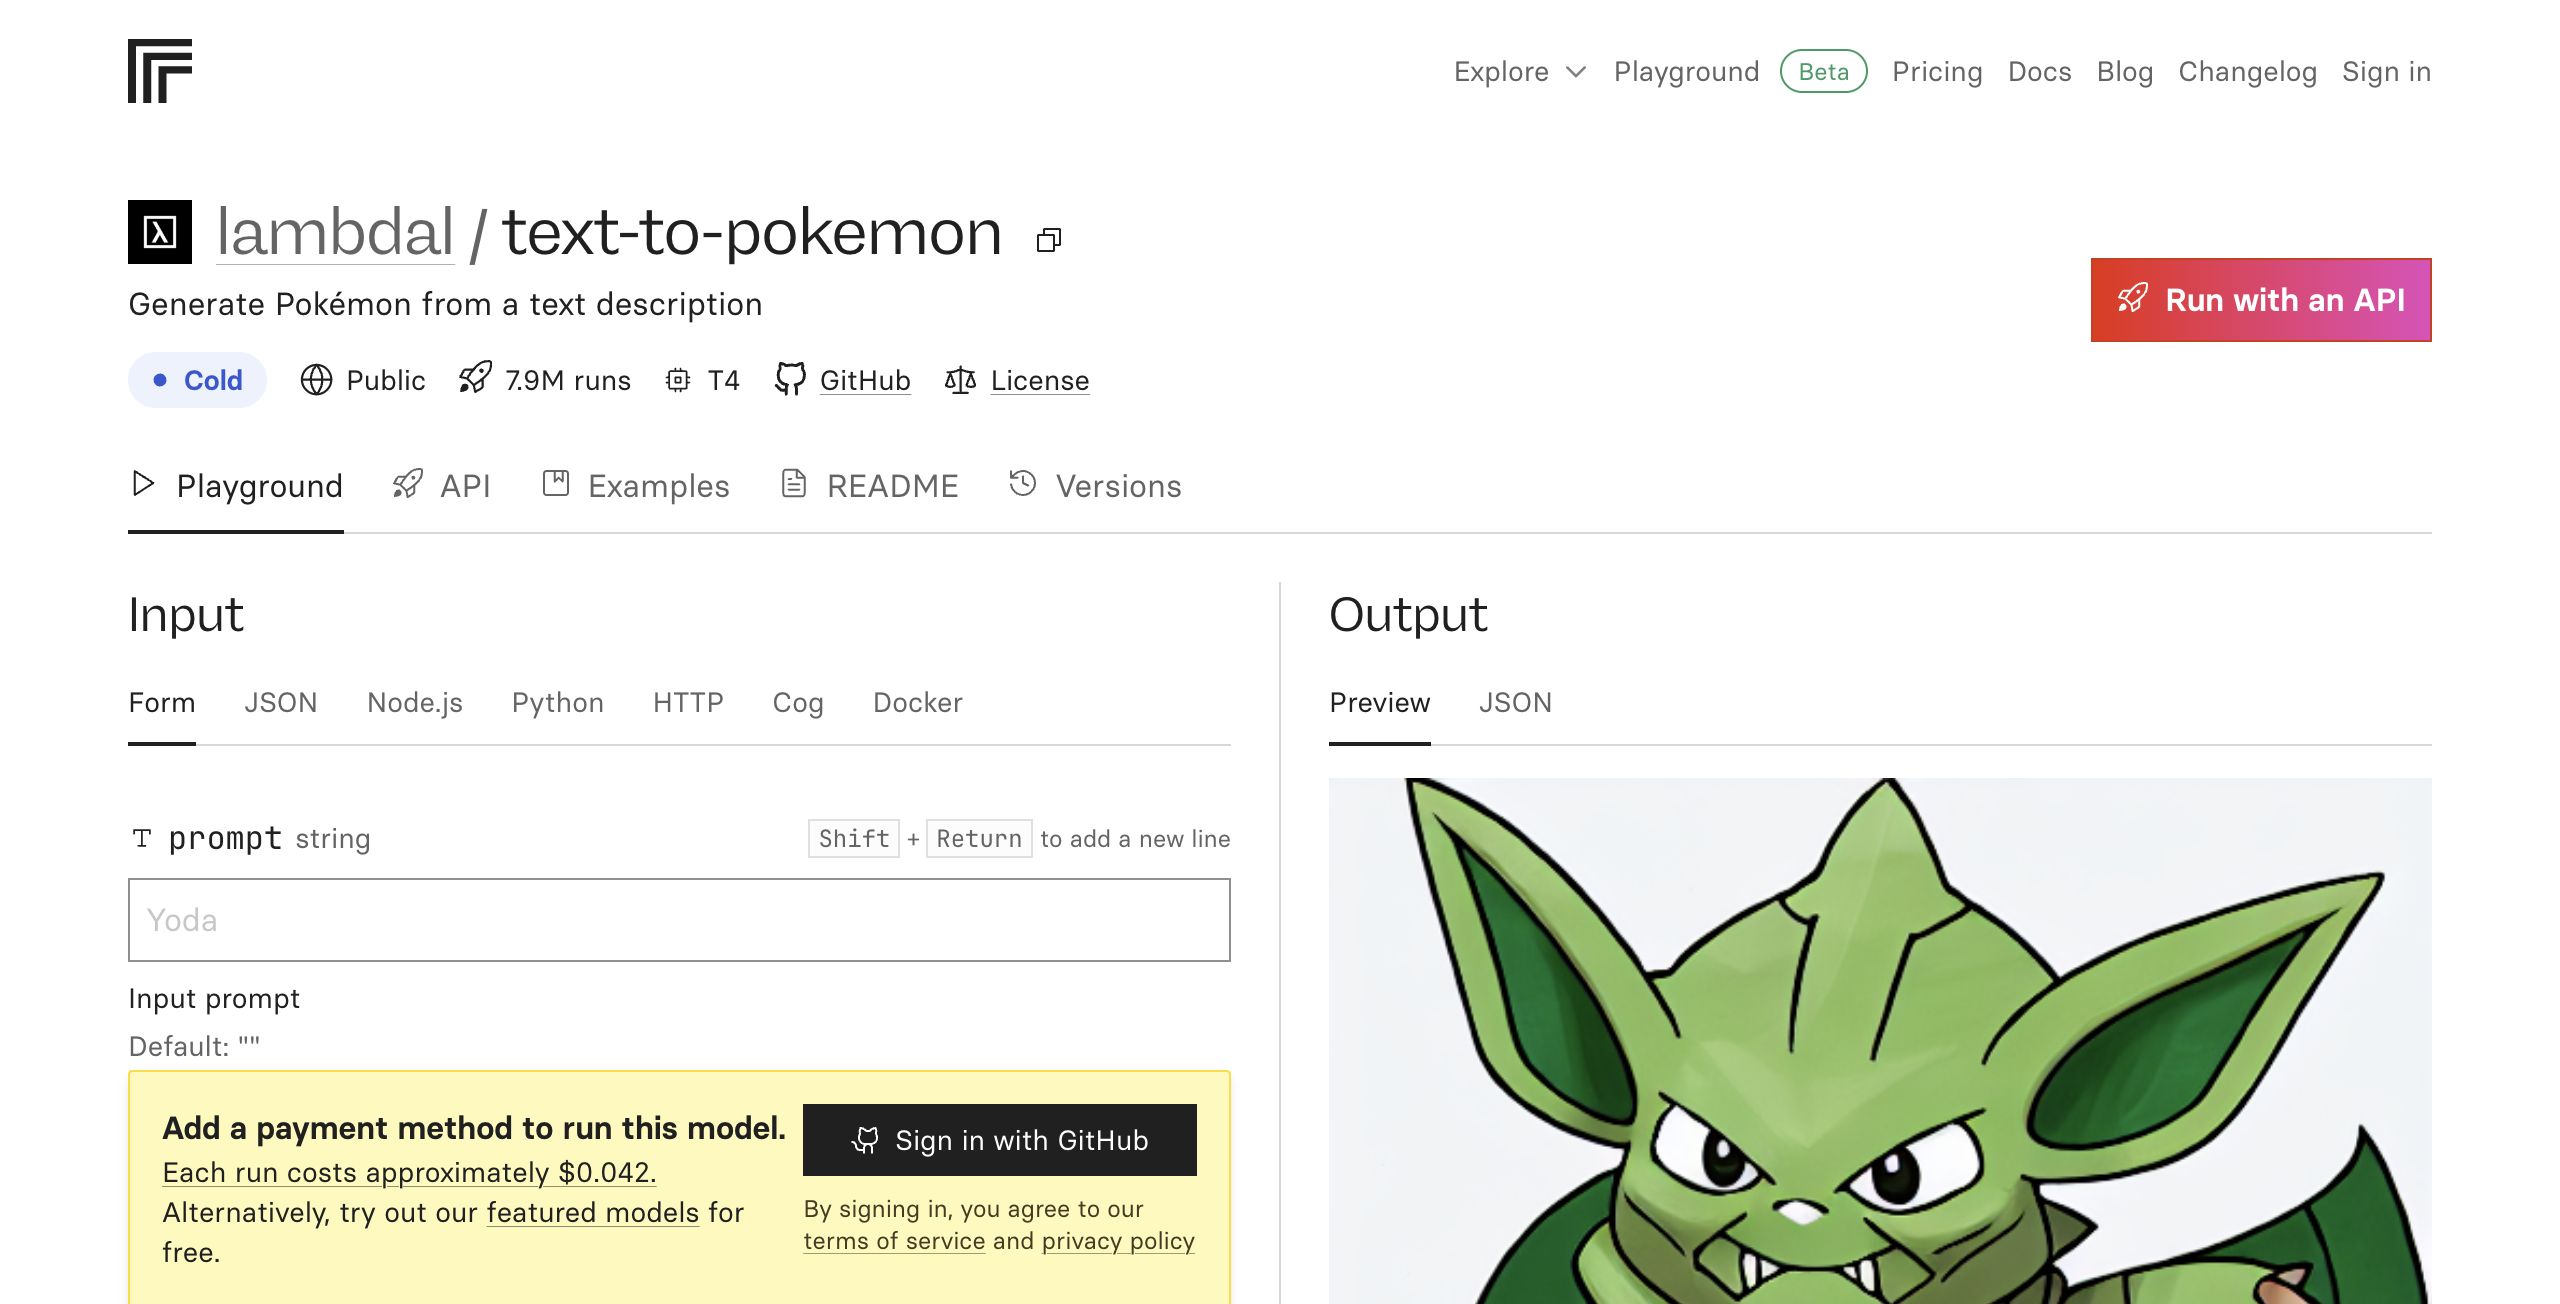2560x1304 pixels.
Task: Switch to the API tab
Action: point(442,486)
